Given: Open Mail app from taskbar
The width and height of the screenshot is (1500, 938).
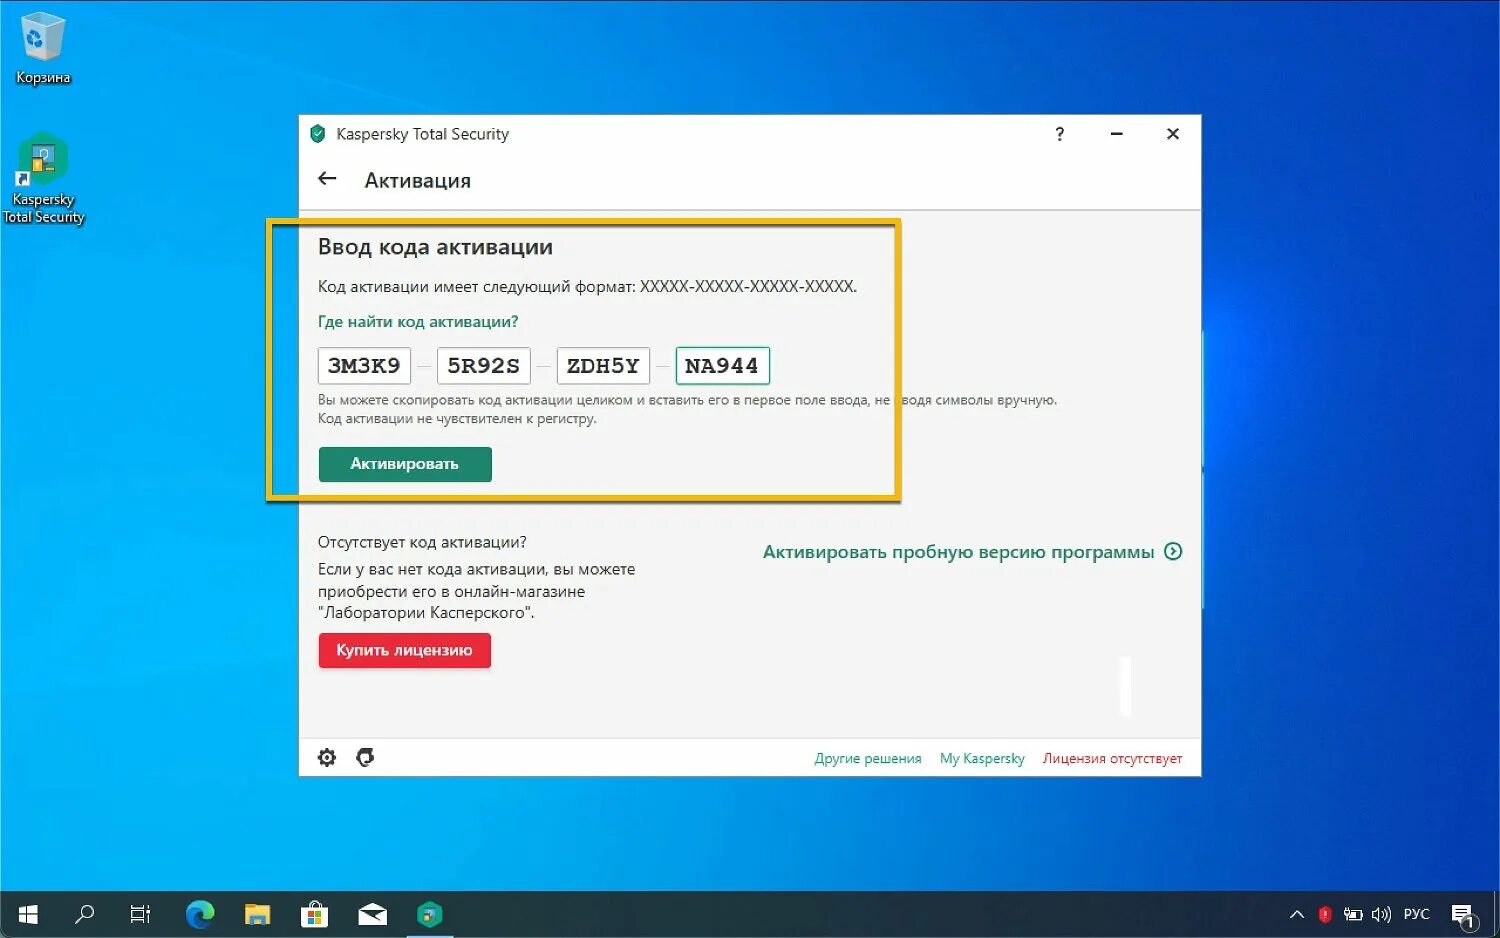Looking at the screenshot, I should coord(373,914).
